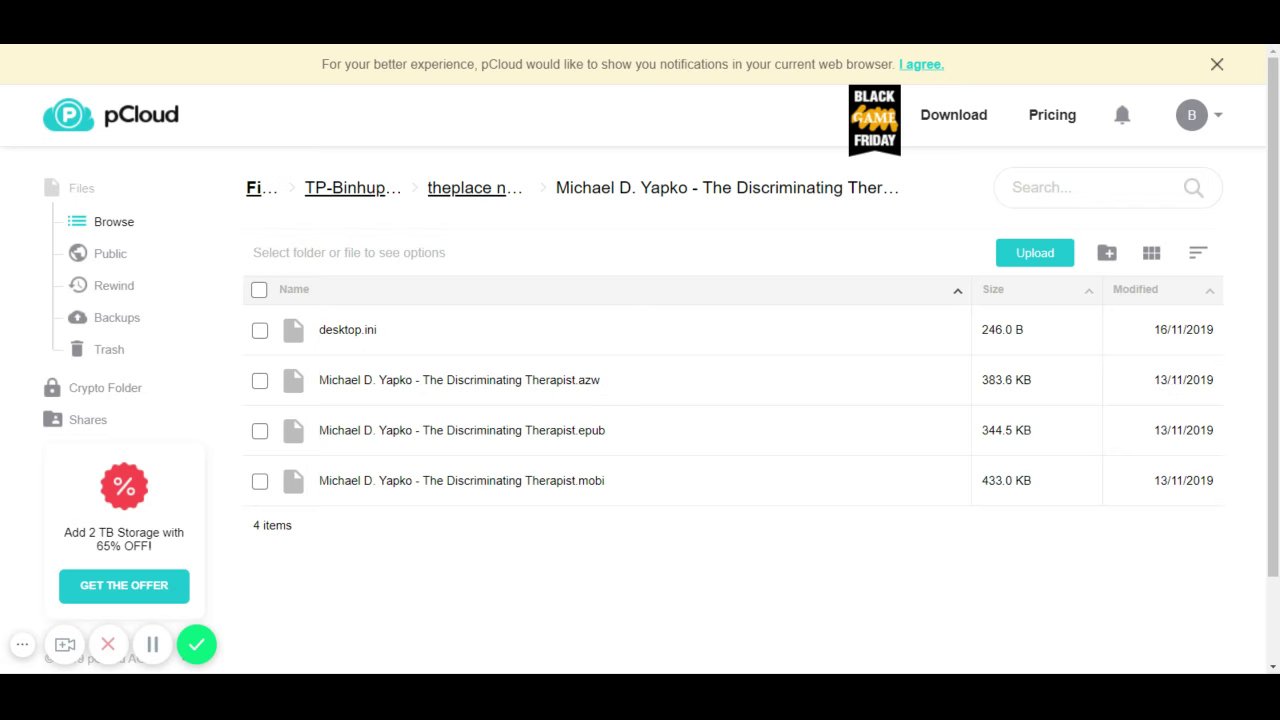Click the search magnifier icon
The image size is (1280, 720).
pos(1193,188)
